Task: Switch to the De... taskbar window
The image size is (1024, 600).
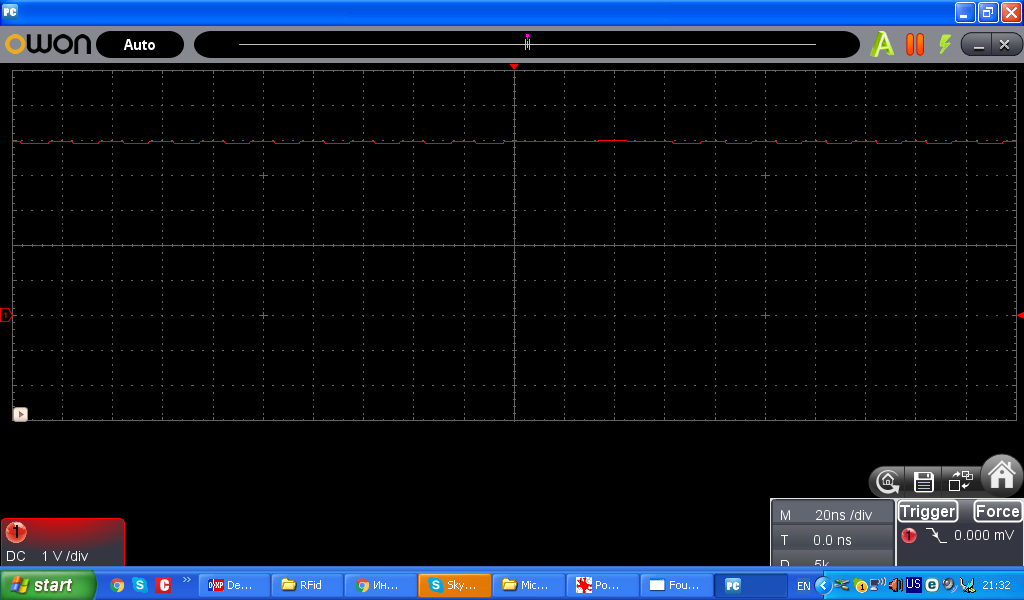Action: coord(234,585)
